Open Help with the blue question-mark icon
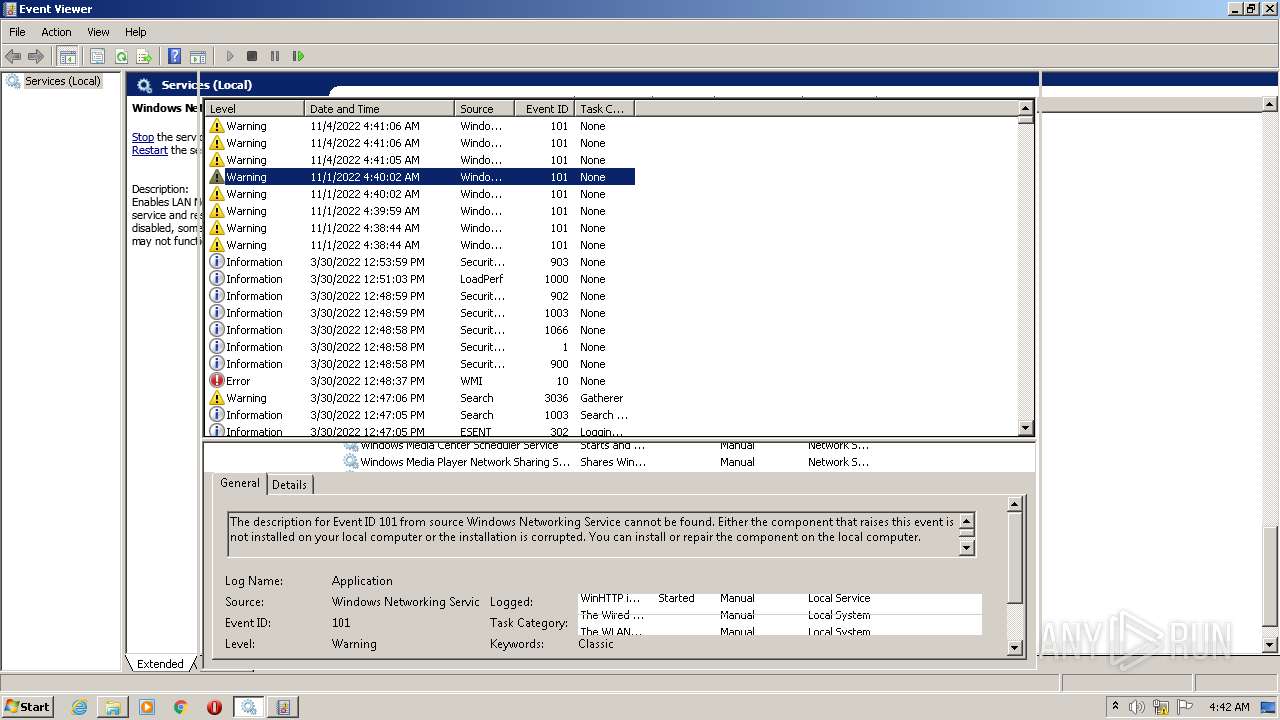Viewport: 1280px width, 720px height. (x=175, y=56)
